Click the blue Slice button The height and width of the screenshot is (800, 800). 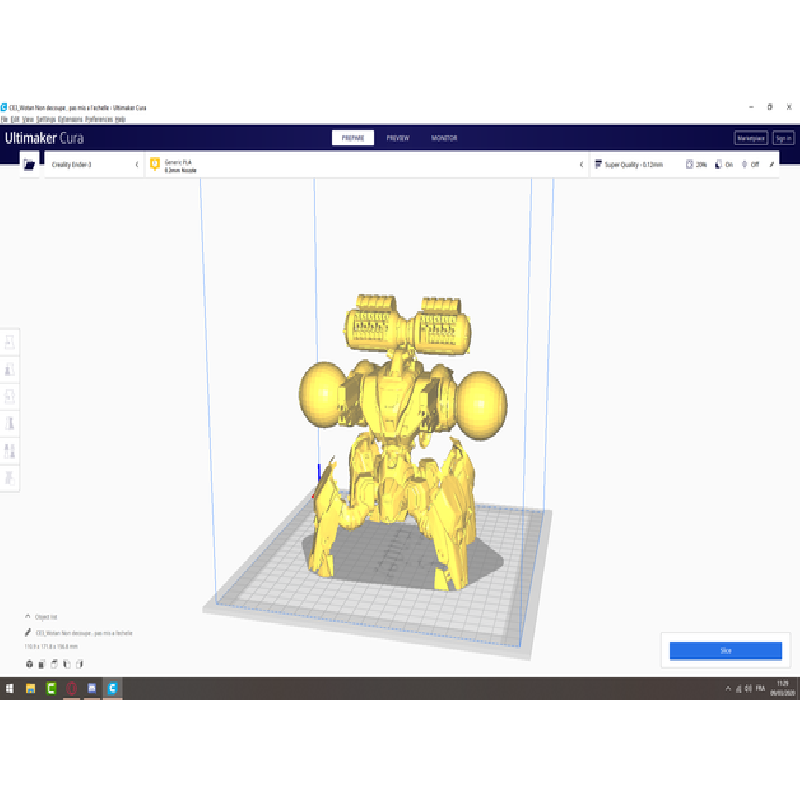(x=726, y=651)
